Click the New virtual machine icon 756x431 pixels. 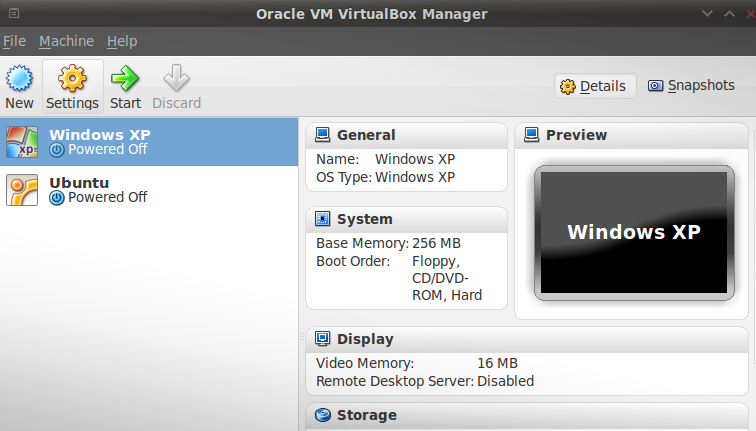(19, 78)
